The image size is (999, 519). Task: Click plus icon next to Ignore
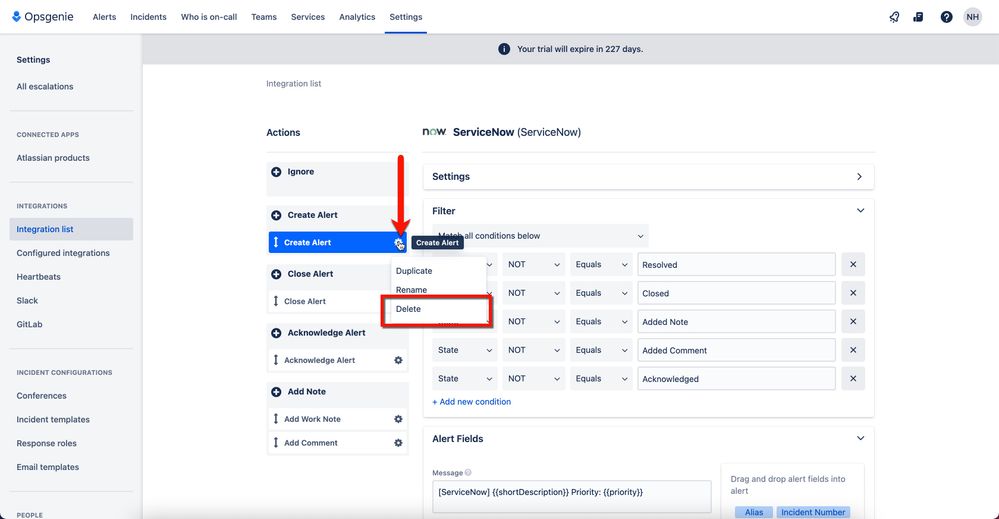[276, 172]
